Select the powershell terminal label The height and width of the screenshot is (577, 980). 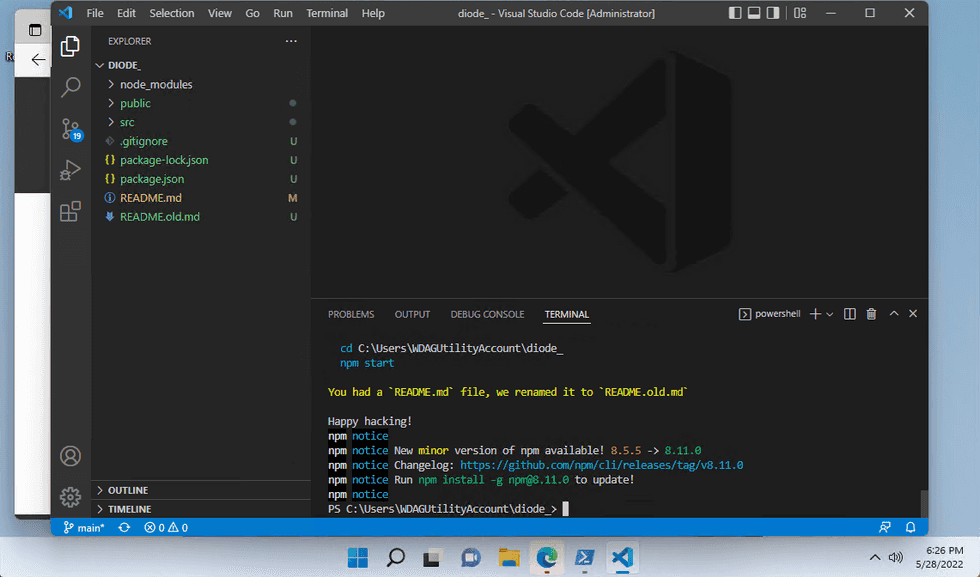770,314
